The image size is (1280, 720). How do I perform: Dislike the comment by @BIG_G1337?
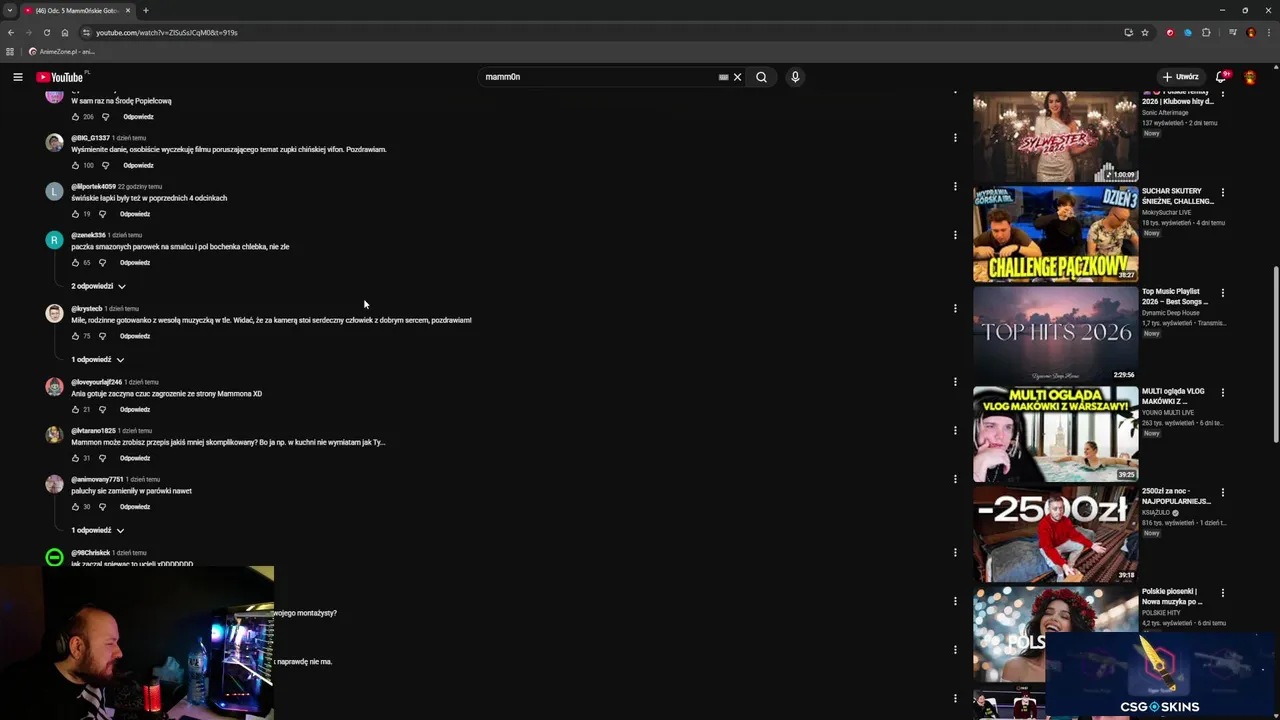[x=105, y=165]
